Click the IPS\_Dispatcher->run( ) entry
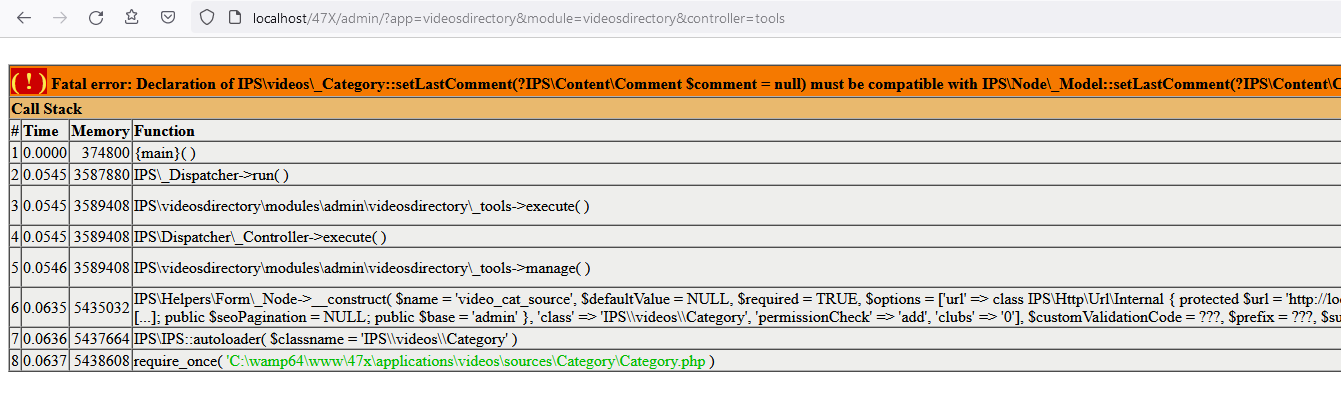 click(211, 175)
